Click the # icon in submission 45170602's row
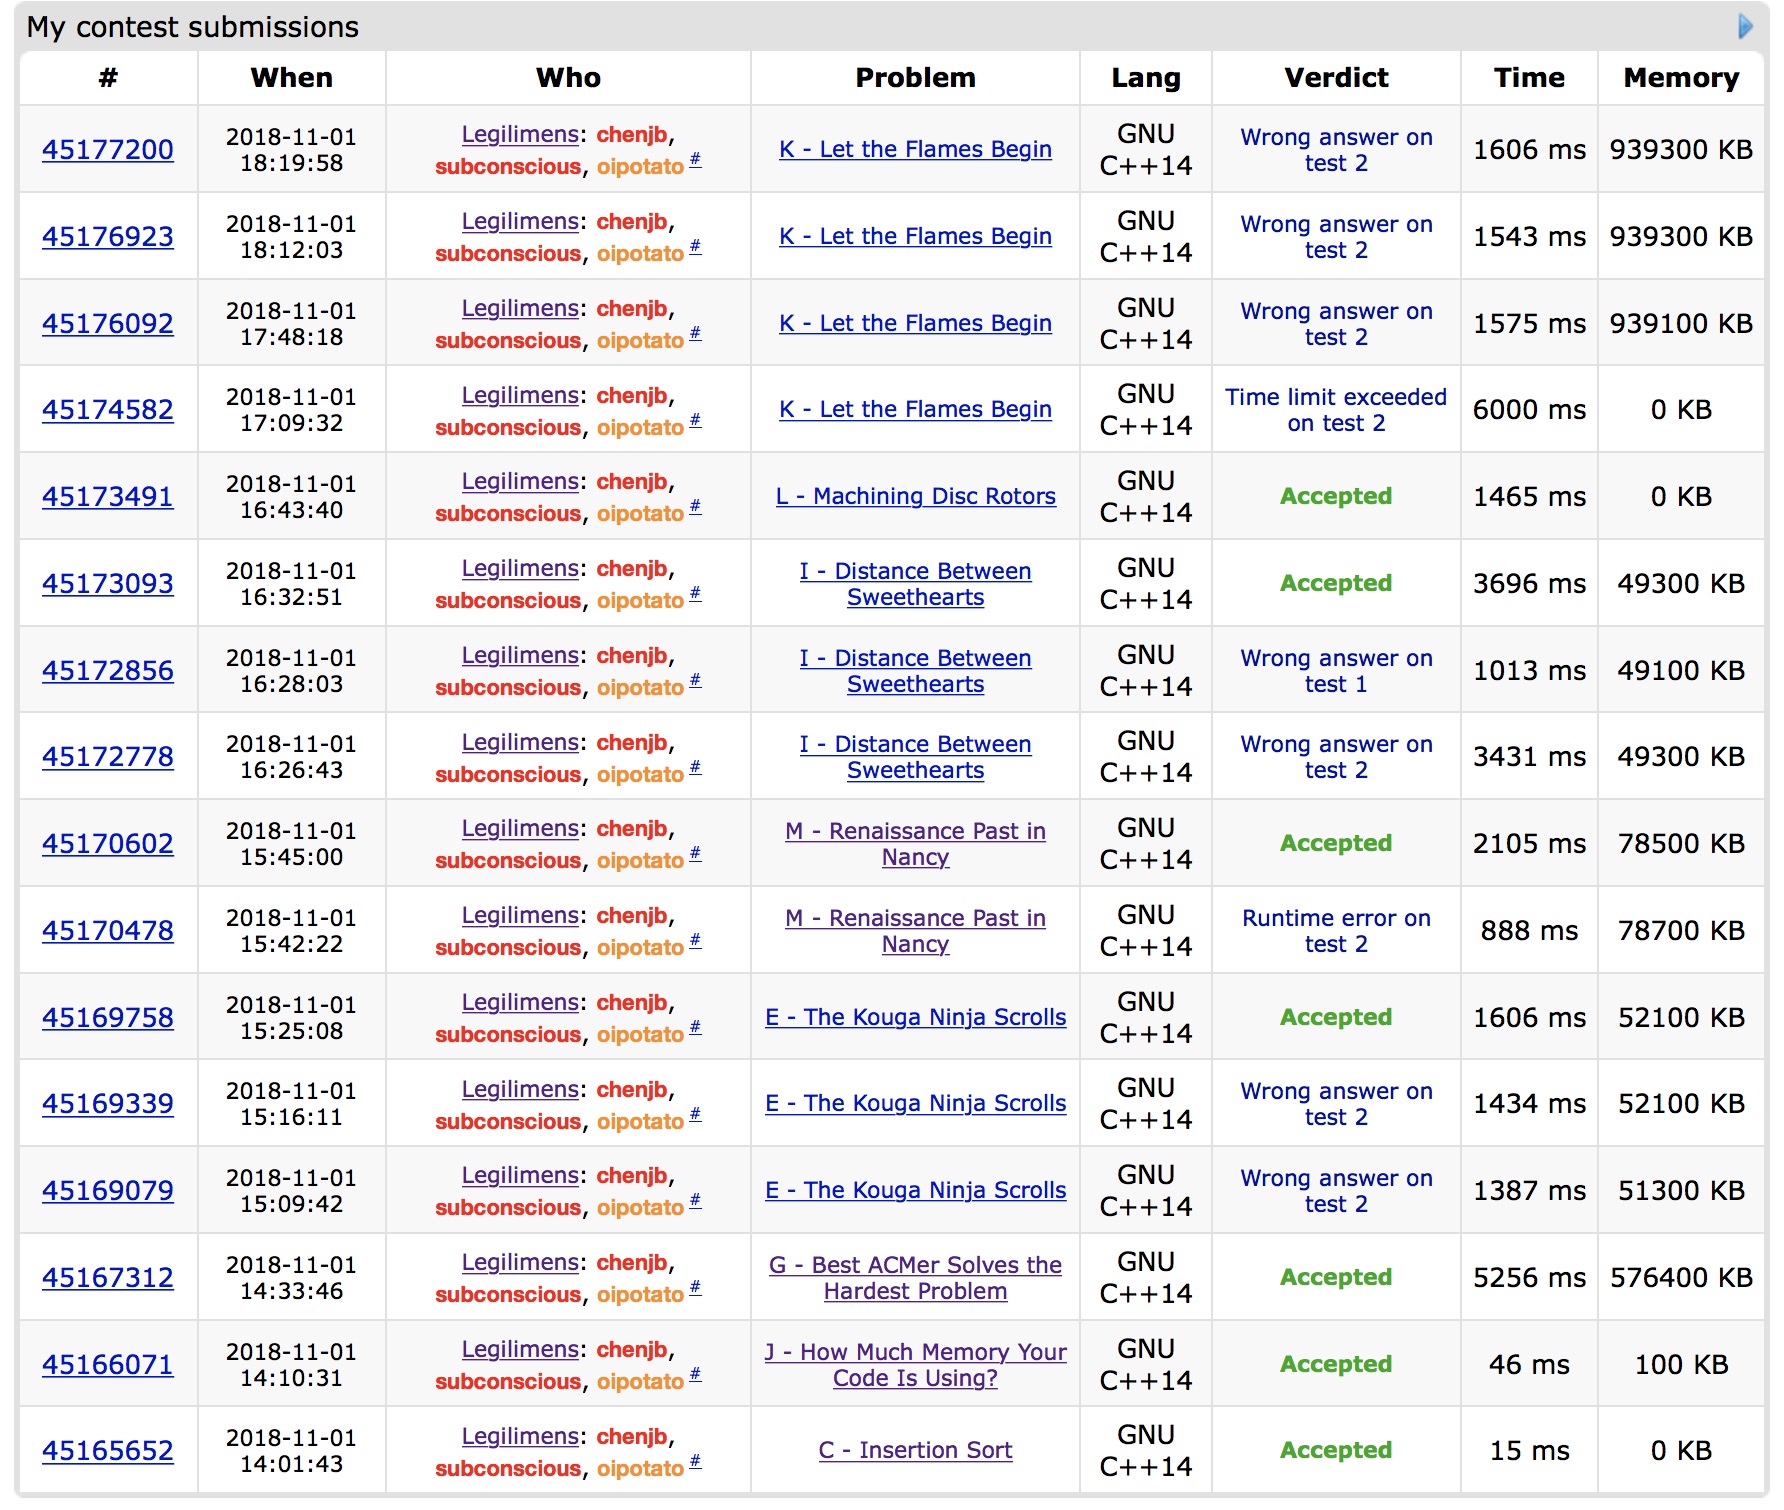Screen dimensions: 1784x1510 (695, 854)
